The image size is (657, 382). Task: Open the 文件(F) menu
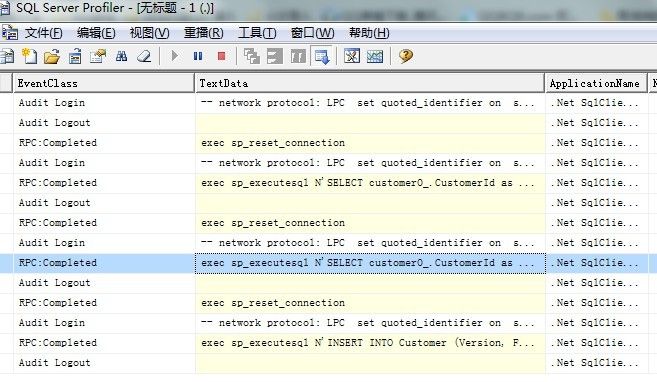(43, 33)
